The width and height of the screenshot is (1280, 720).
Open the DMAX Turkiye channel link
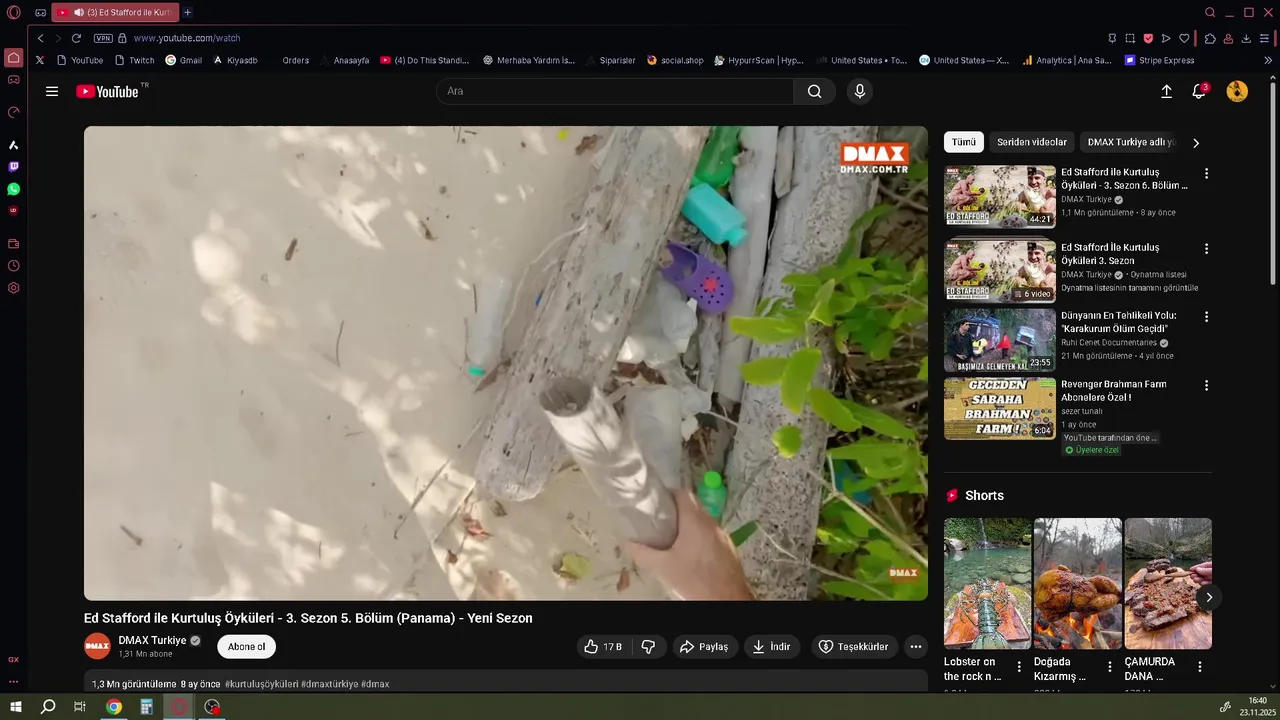pyautogui.click(x=152, y=640)
